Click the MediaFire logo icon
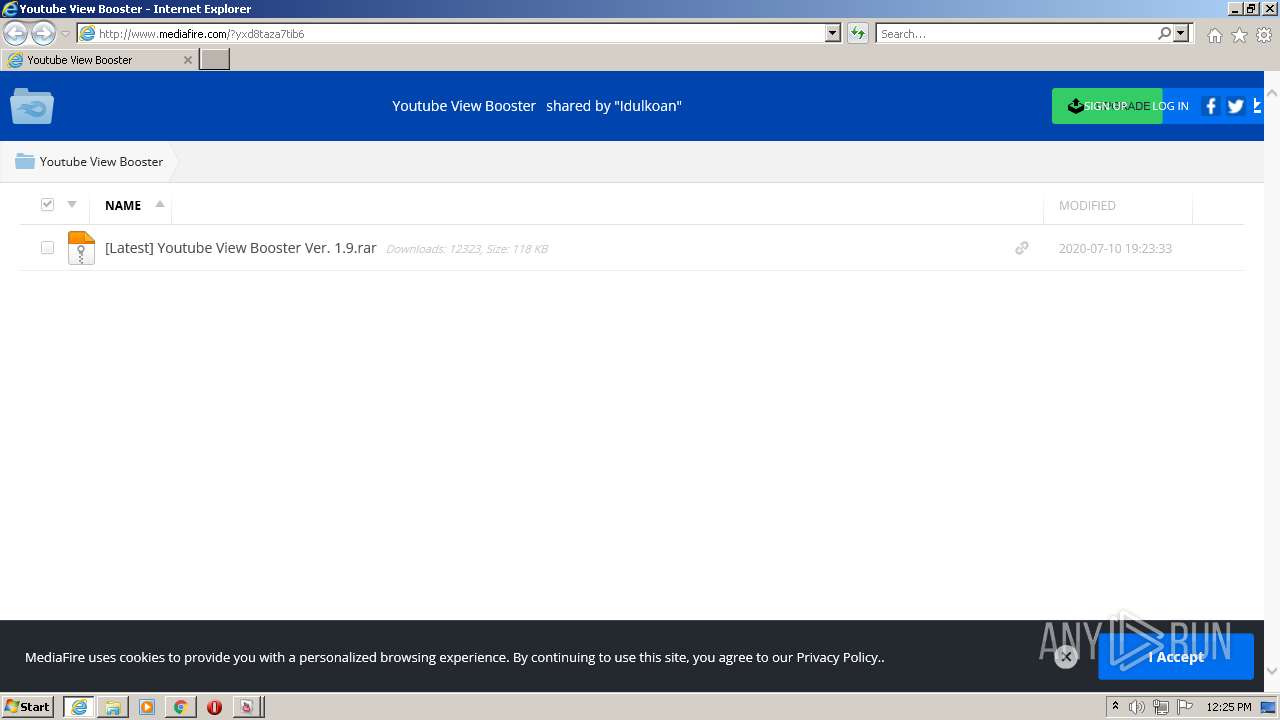This screenshot has width=1280, height=720. (x=32, y=106)
